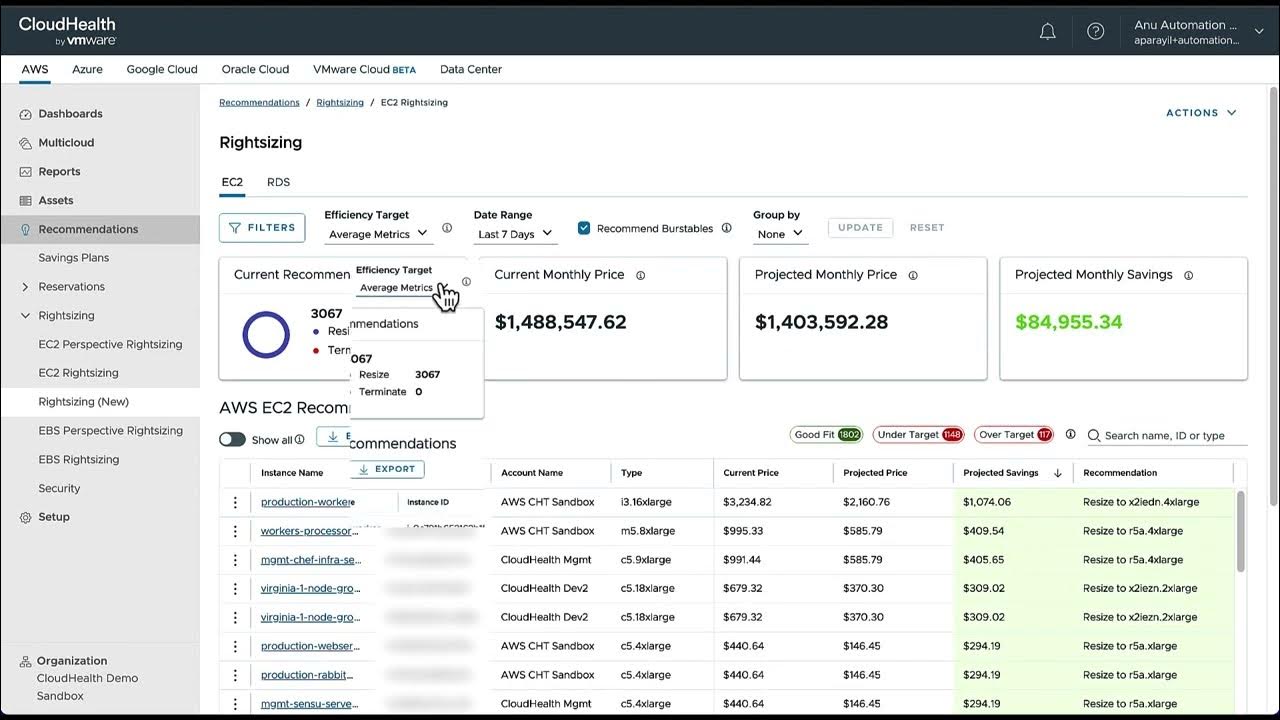Click info icon next to Show all
The image size is (1280, 720).
[x=300, y=440]
